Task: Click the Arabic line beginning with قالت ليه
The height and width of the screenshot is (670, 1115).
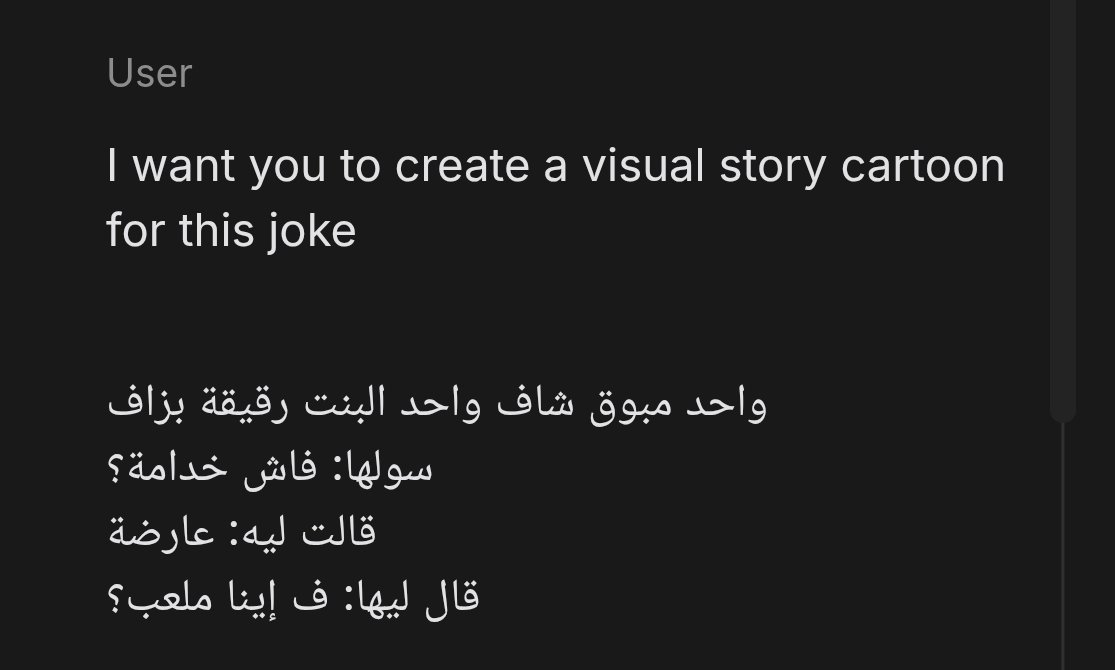Action: coord(241,533)
